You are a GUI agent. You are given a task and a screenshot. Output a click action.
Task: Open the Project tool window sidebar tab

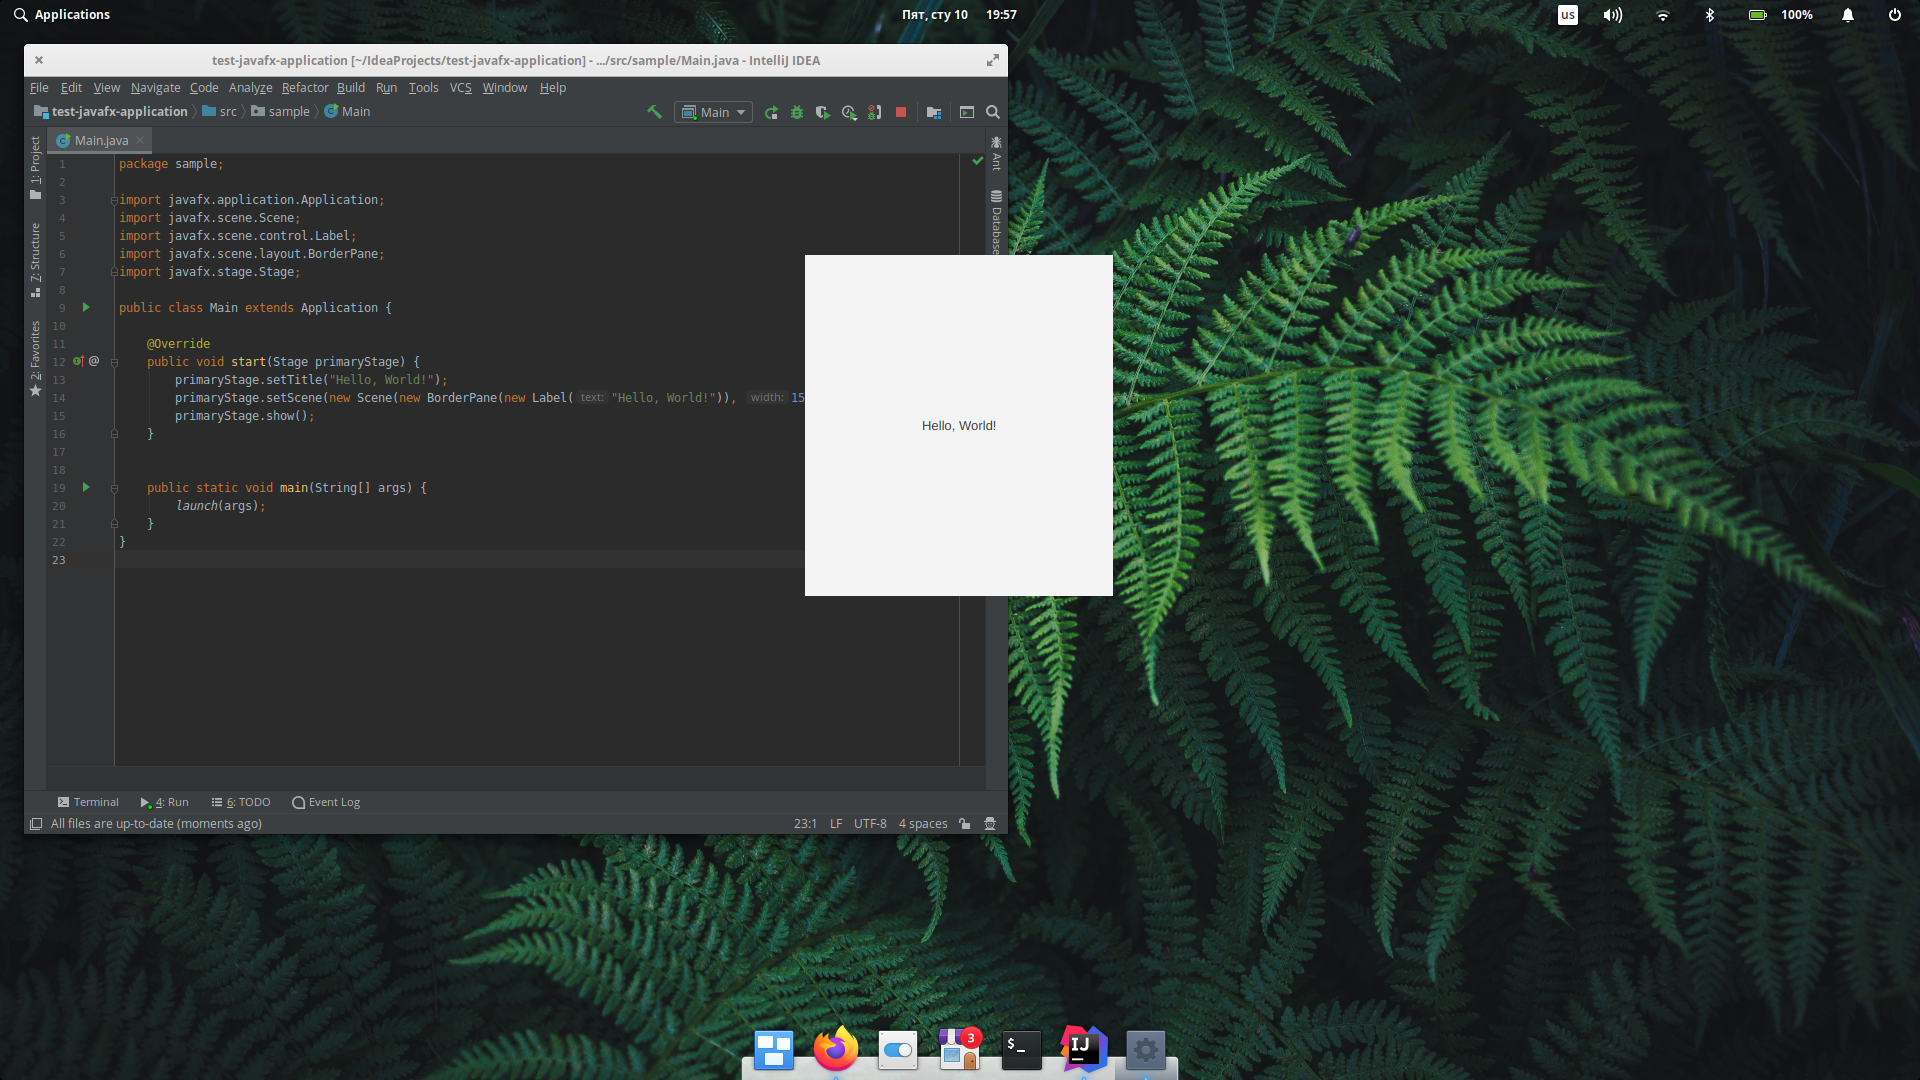pyautogui.click(x=35, y=168)
